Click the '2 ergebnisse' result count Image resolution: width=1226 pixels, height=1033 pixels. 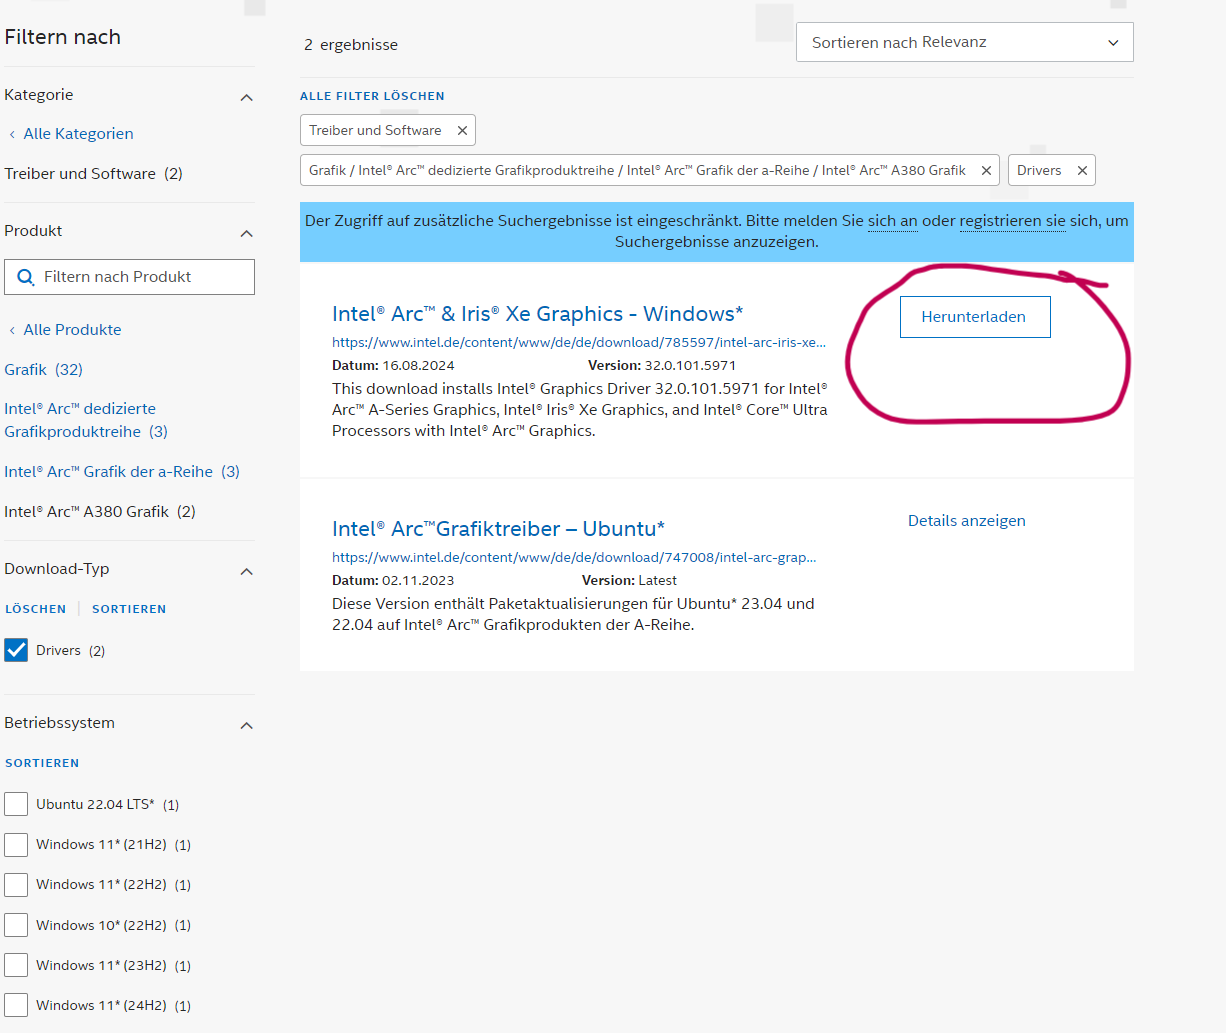[351, 45]
